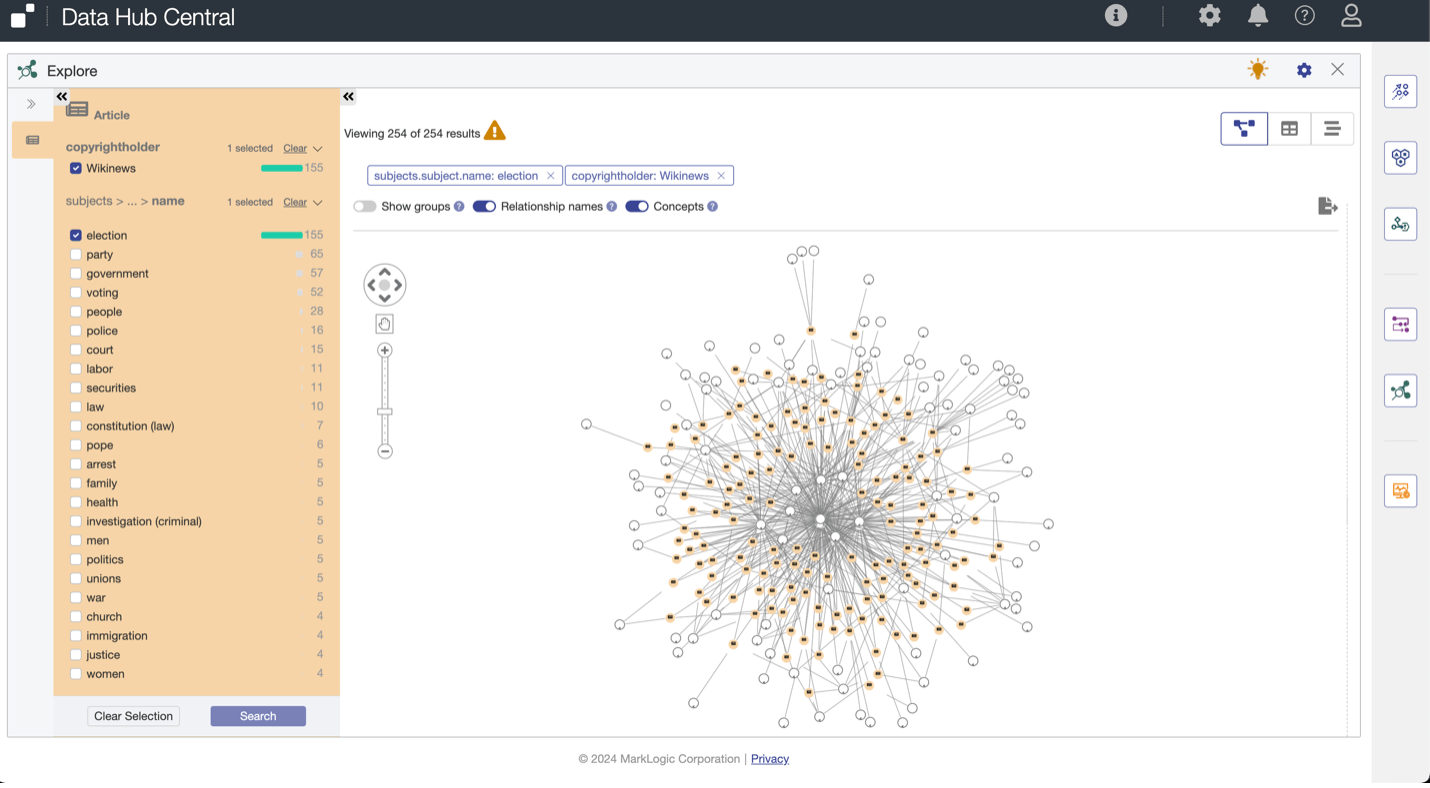
Task: Click the notifications bell icon
Action: tap(1258, 16)
